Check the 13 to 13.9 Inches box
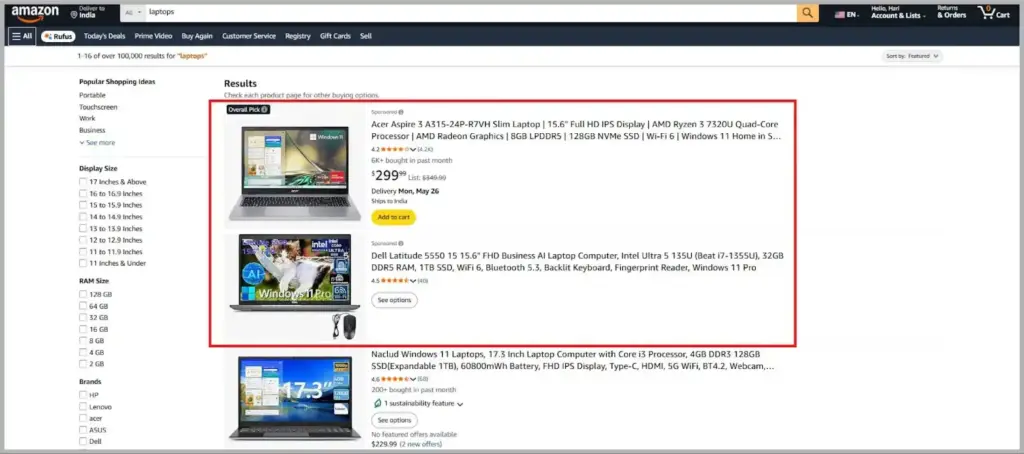The height and width of the screenshot is (454, 1024). [x=83, y=229]
